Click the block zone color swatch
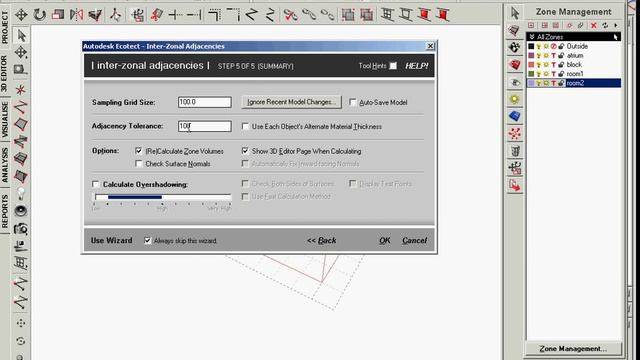The width and height of the screenshot is (640, 360). pos(531,64)
